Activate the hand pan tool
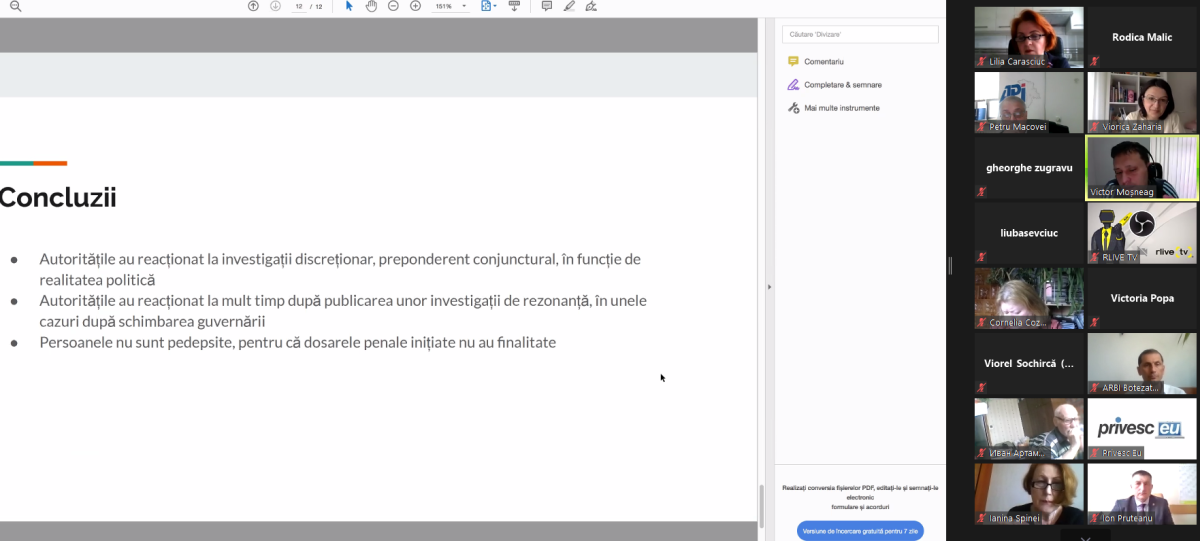1200x541 pixels. (371, 6)
